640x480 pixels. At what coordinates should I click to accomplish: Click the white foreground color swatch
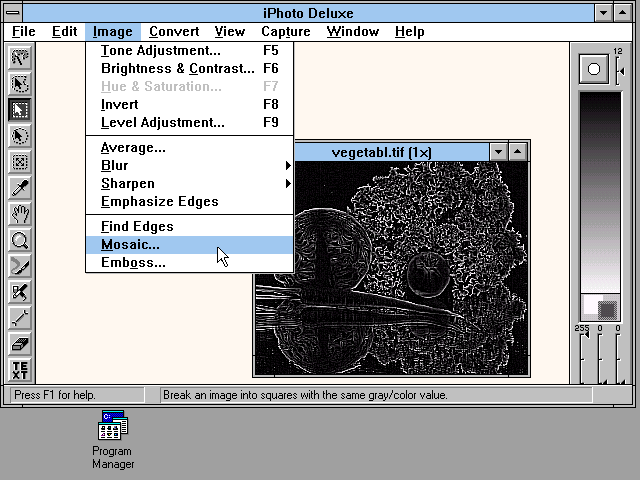(x=589, y=304)
